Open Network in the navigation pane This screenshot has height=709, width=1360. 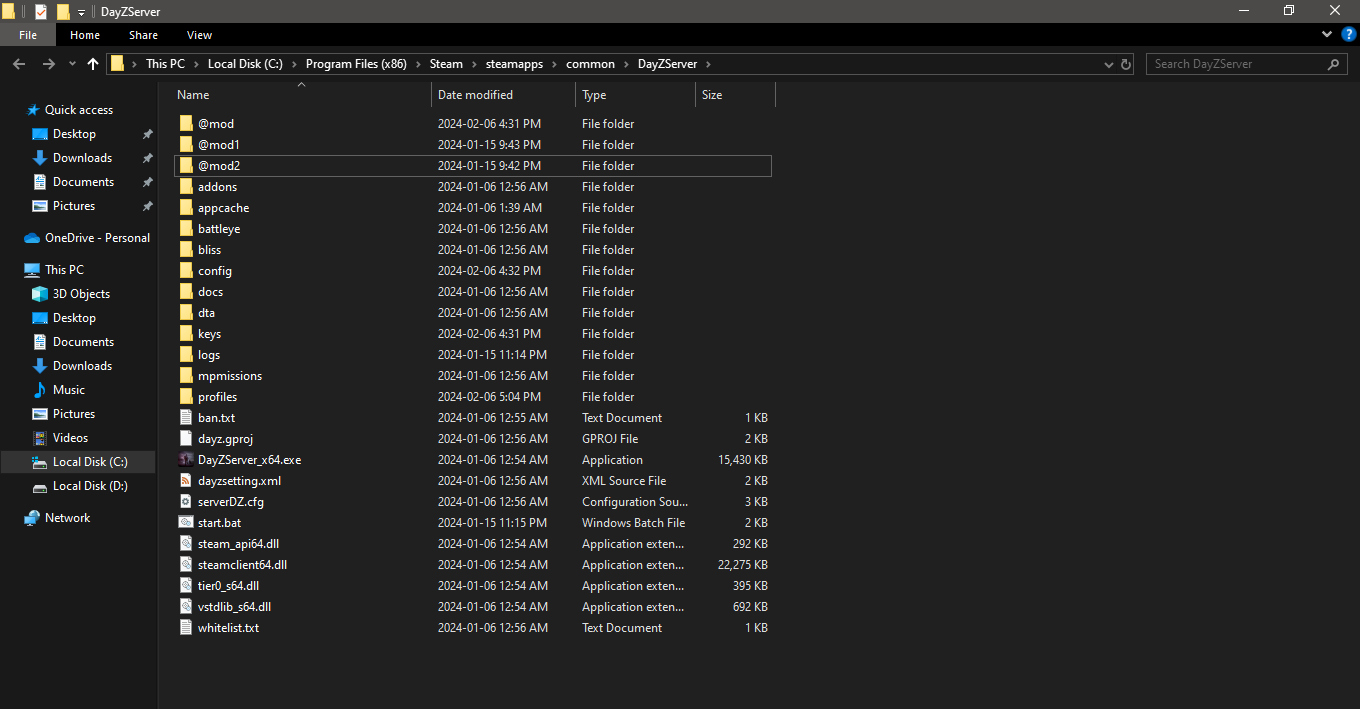(67, 518)
